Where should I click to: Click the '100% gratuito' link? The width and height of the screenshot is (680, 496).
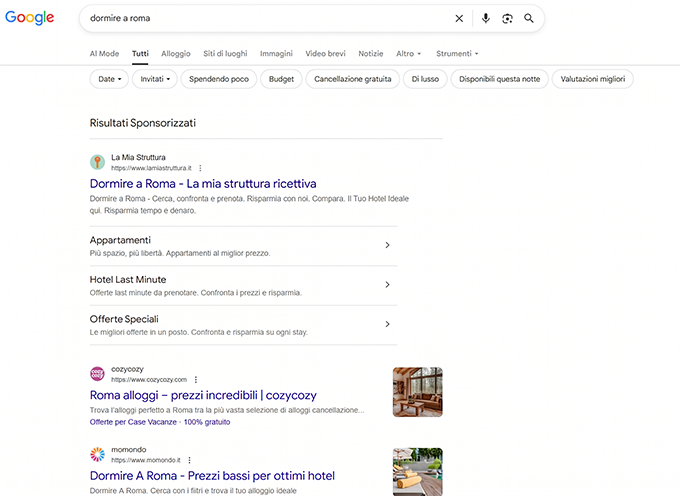tap(207, 422)
